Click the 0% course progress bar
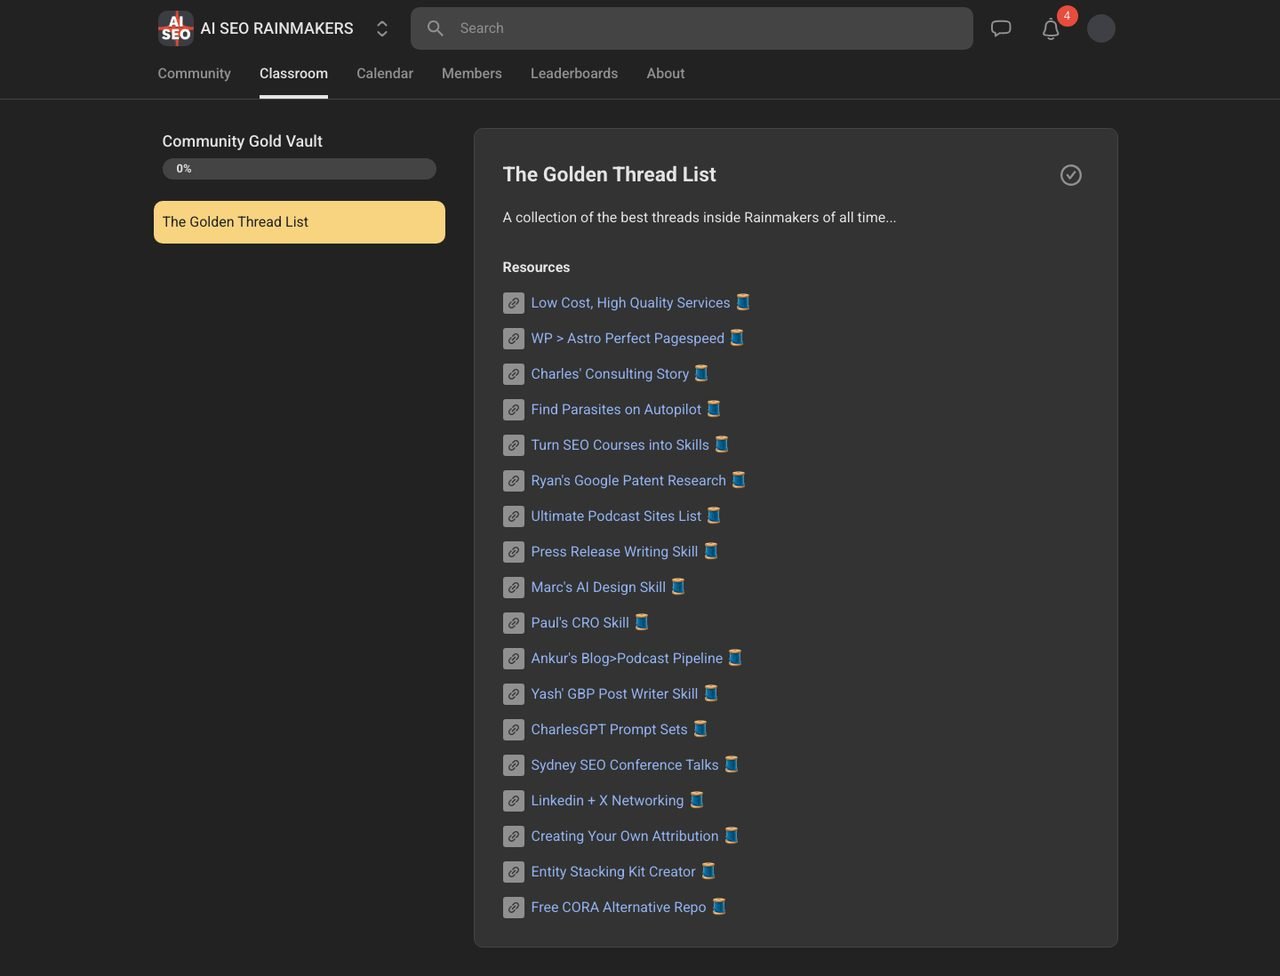This screenshot has height=976, width=1280. pyautogui.click(x=299, y=169)
